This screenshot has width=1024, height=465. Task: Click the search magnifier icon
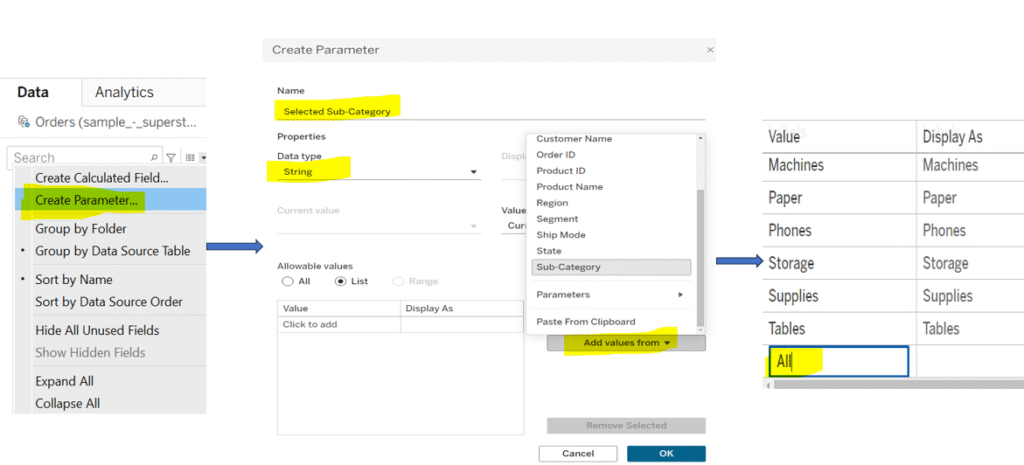(x=154, y=158)
